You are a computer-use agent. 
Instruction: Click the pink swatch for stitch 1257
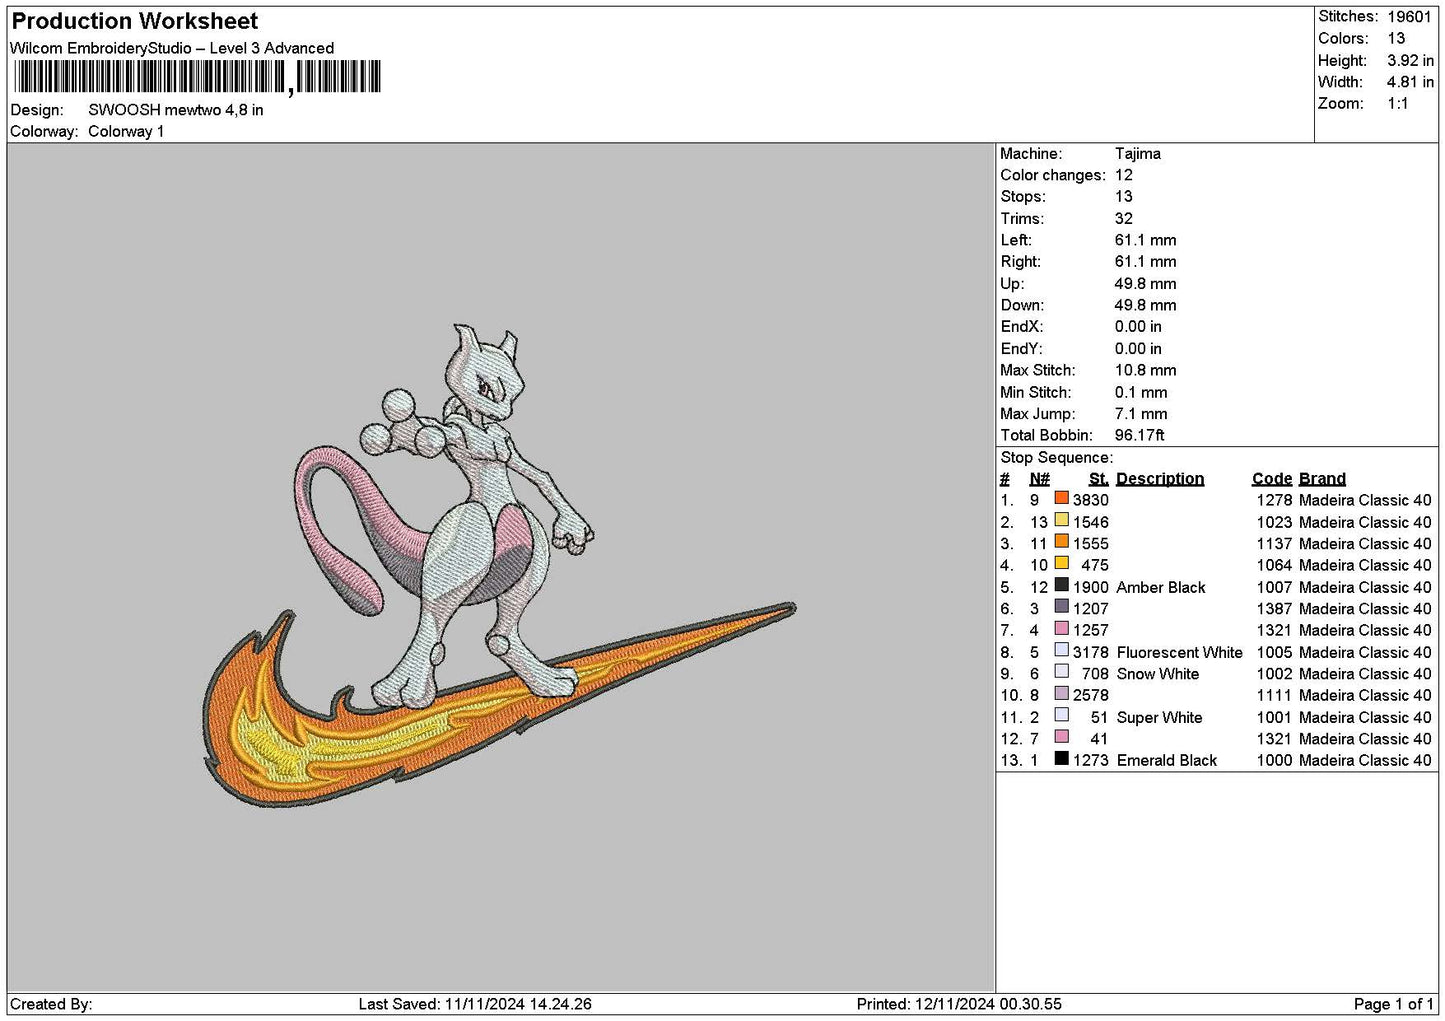click(x=1062, y=628)
